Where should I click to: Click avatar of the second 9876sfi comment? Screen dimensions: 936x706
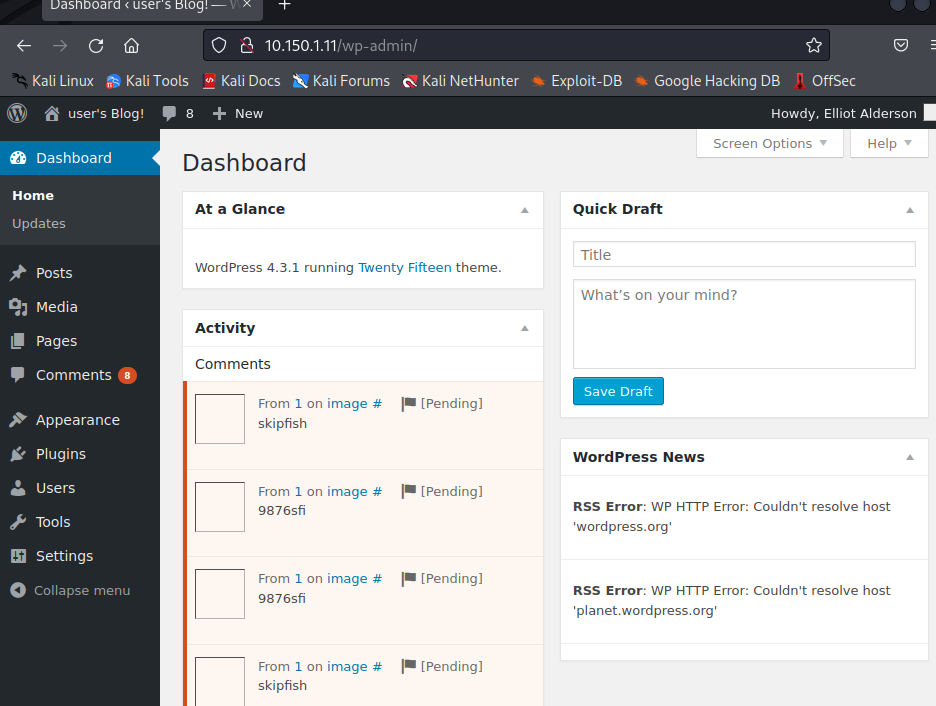point(220,594)
